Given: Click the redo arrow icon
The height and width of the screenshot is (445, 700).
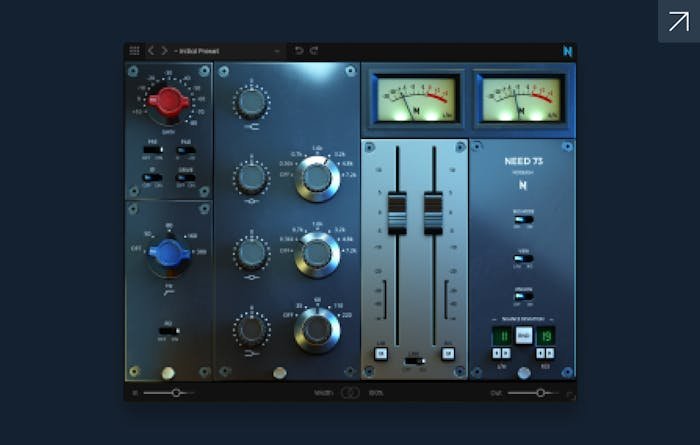Looking at the screenshot, I should tap(314, 51).
